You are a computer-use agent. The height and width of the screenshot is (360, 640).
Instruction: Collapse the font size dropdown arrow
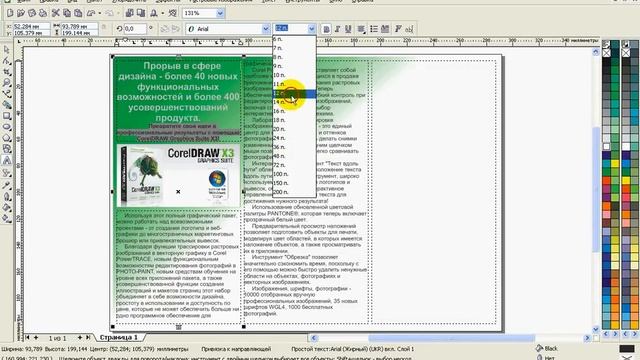311,29
